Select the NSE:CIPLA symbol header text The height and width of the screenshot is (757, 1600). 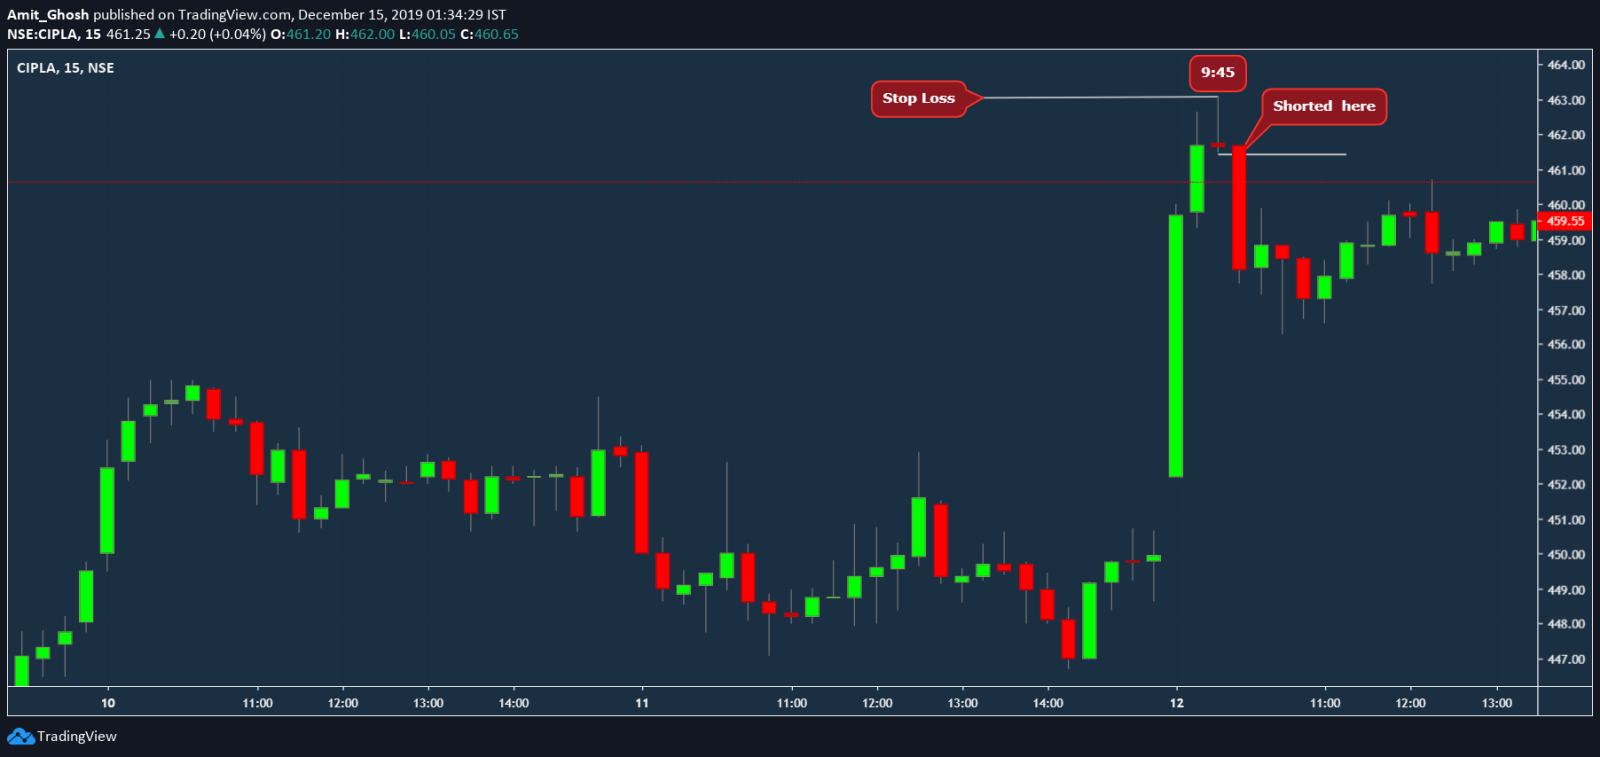(43, 34)
